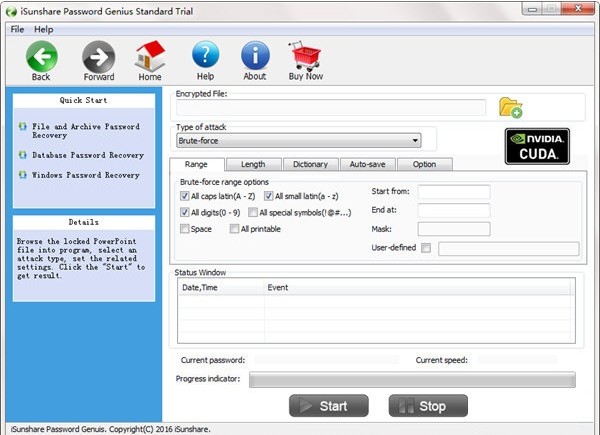Open the About info icon

255,56
